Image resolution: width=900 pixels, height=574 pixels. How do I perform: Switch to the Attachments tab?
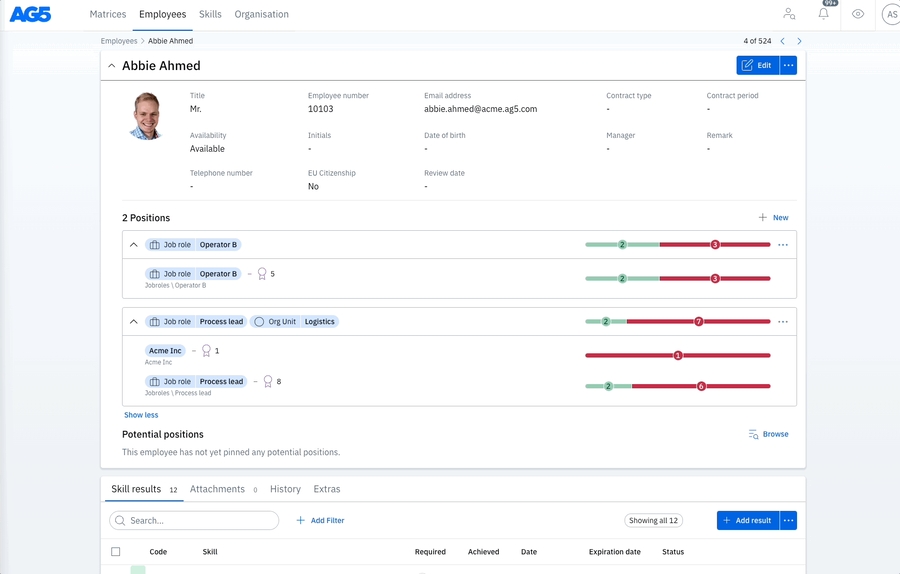point(217,489)
